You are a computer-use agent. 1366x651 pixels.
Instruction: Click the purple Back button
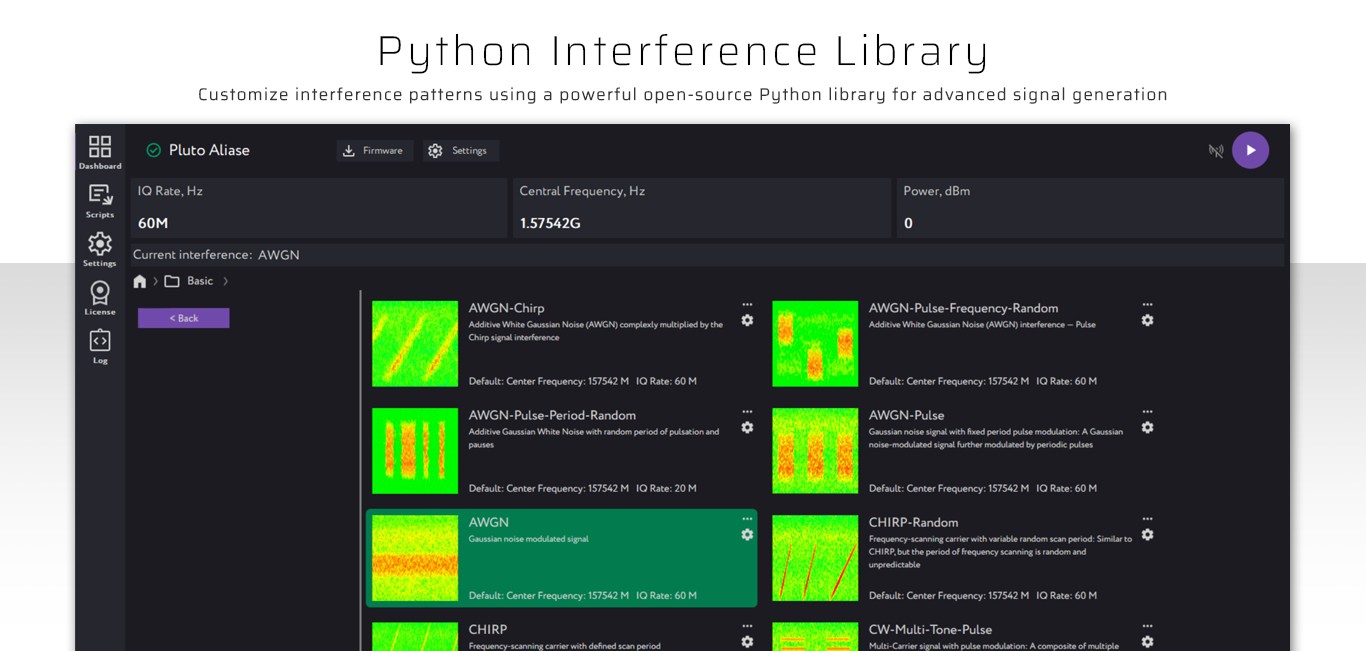coord(184,318)
